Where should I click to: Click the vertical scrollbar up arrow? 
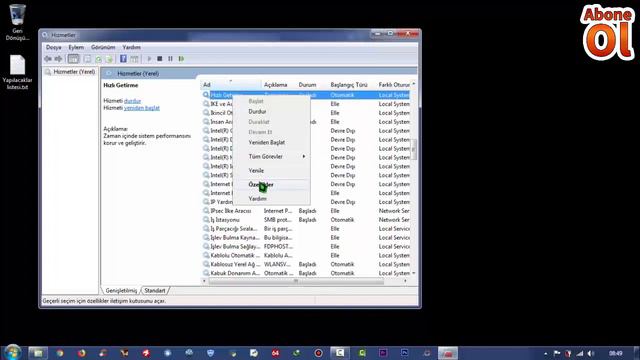414,84
